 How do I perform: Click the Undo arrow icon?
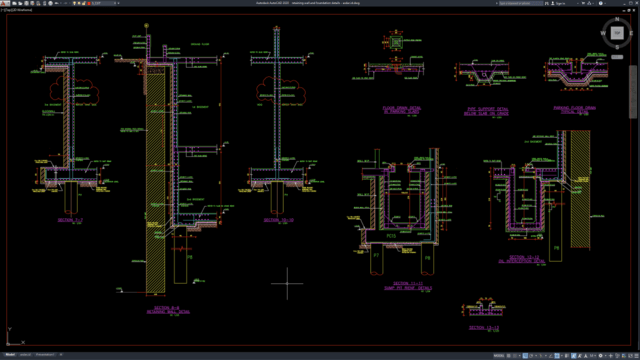[57, 3]
